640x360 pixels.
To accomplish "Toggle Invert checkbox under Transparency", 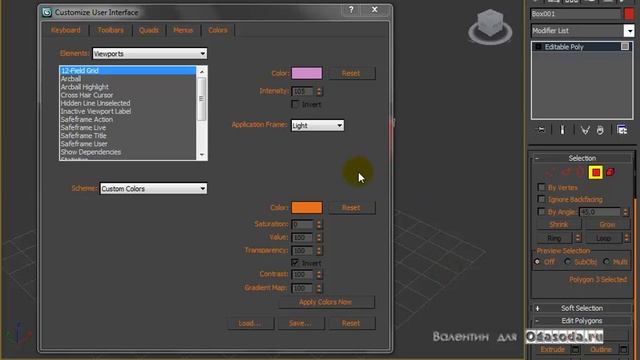I will click(x=295, y=262).
